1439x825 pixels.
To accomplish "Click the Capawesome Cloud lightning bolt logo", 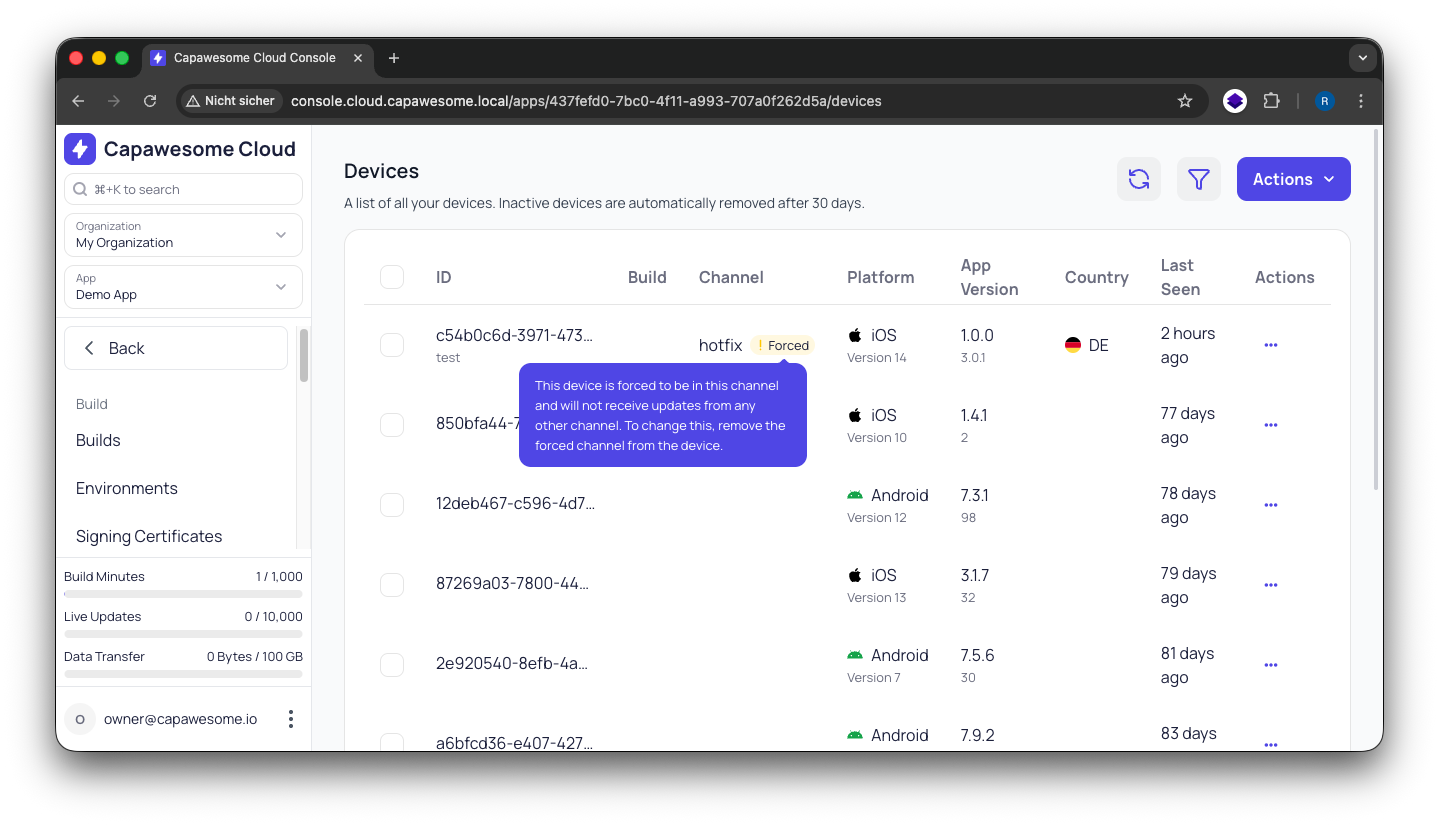I will pos(79,148).
